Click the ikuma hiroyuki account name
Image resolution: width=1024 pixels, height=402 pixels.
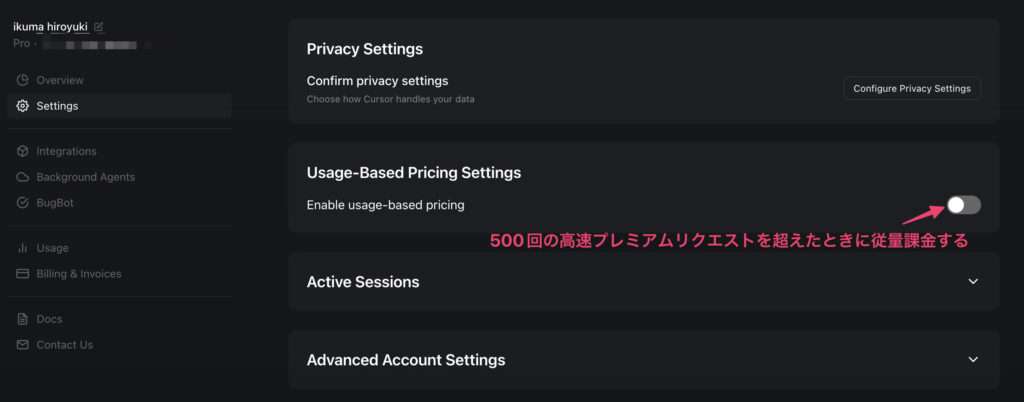(50, 27)
